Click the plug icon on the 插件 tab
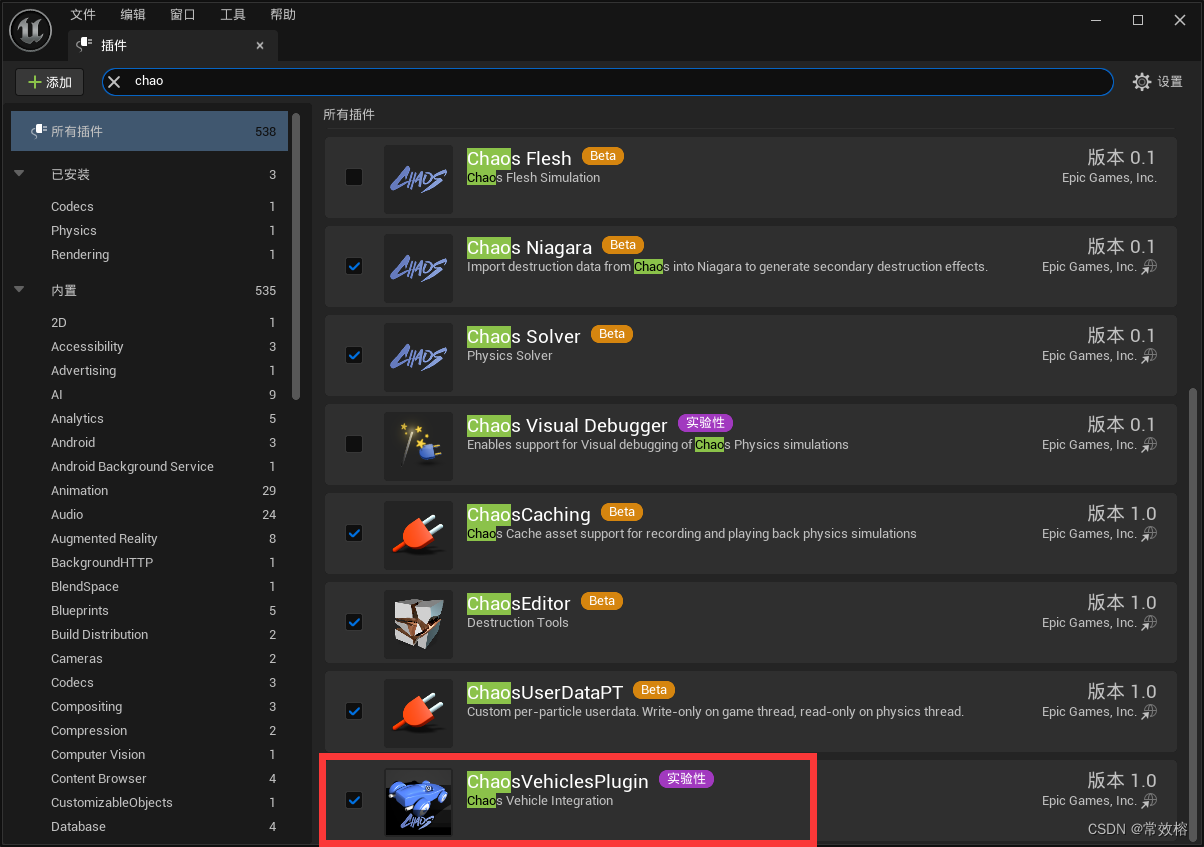This screenshot has height=847, width=1204. click(x=84, y=45)
